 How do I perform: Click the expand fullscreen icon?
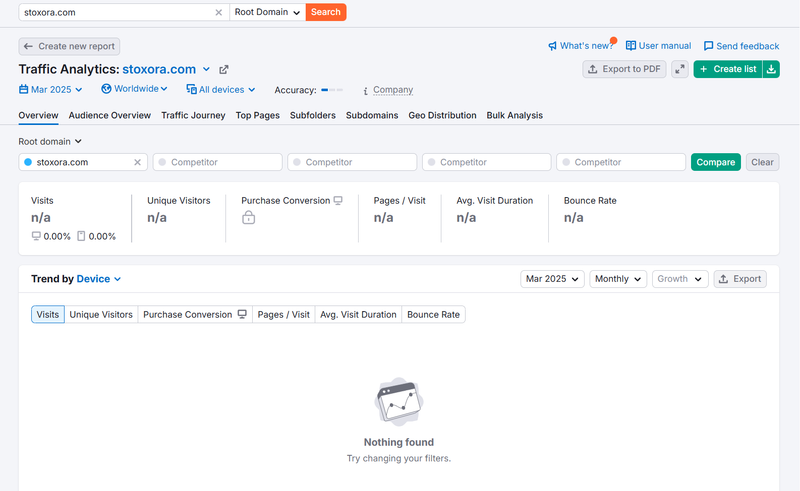(x=680, y=69)
